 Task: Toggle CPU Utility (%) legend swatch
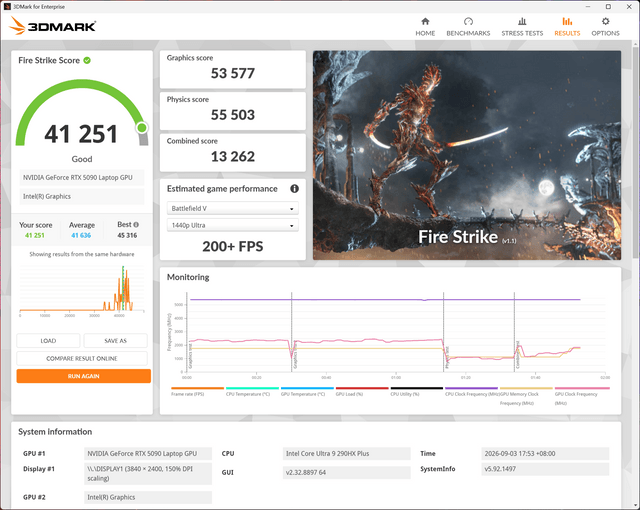[x=417, y=388]
